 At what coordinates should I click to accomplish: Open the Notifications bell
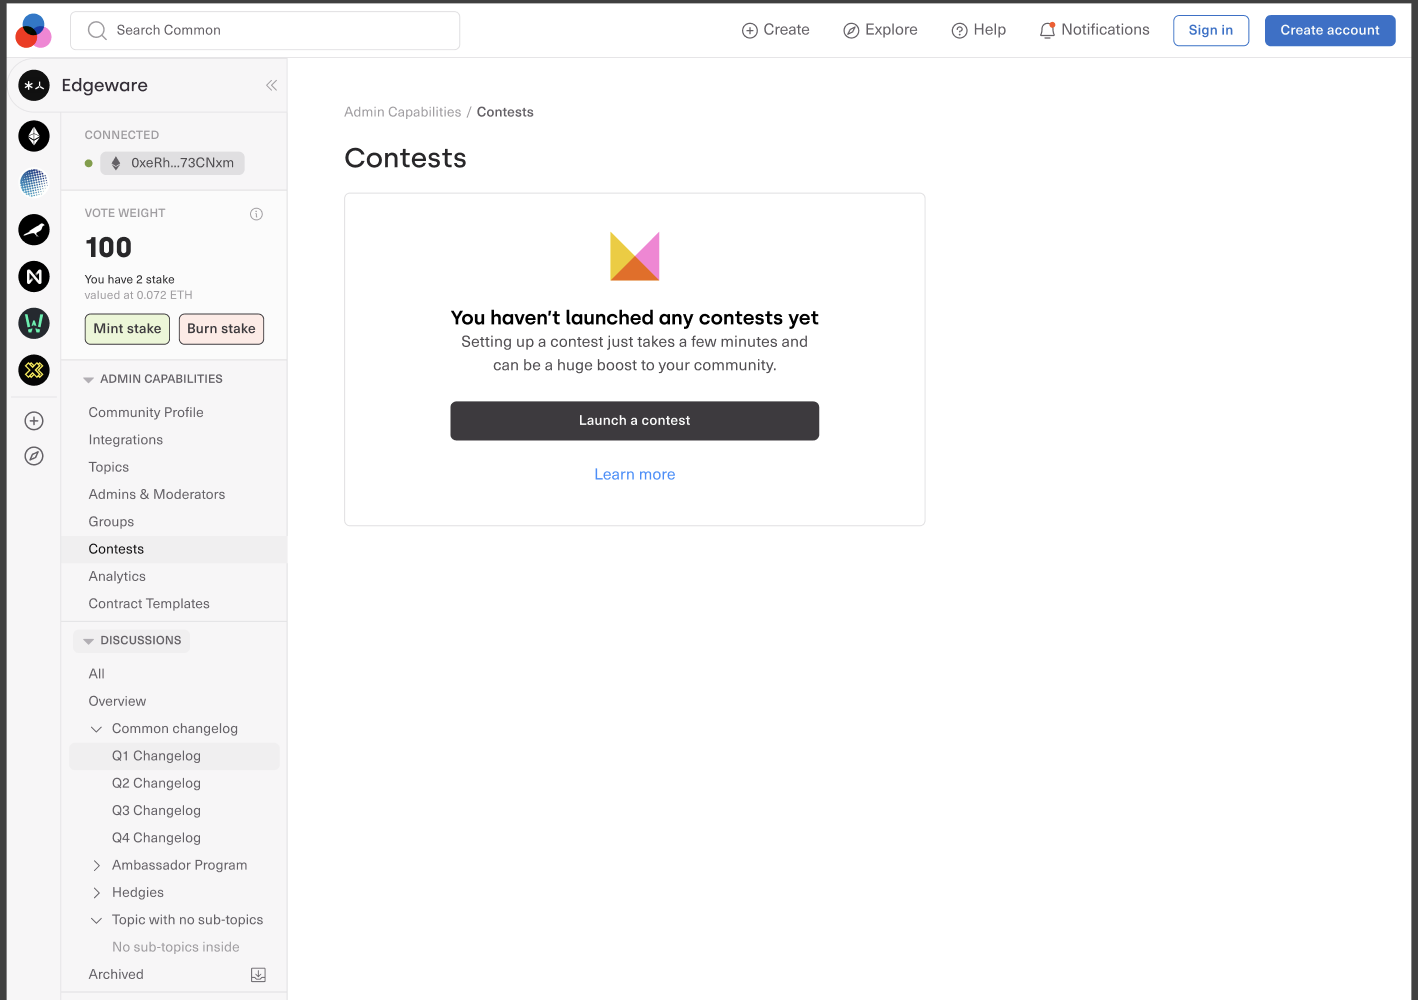click(x=1094, y=30)
